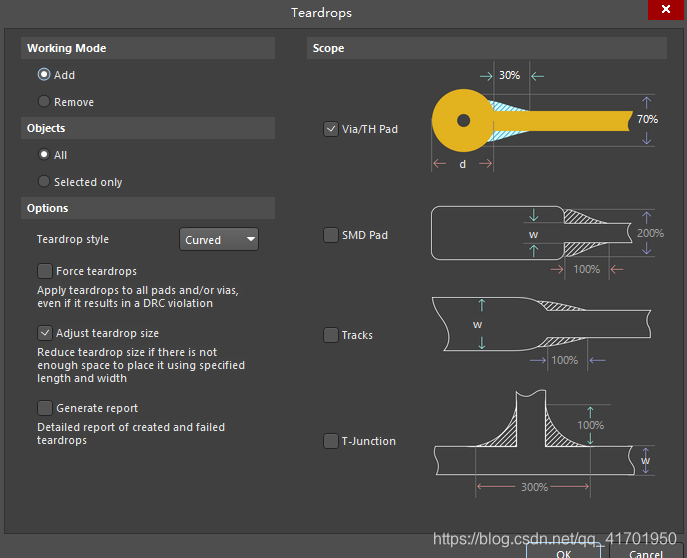
Task: Enable the SMD Pad scope checkbox
Action: (331, 235)
